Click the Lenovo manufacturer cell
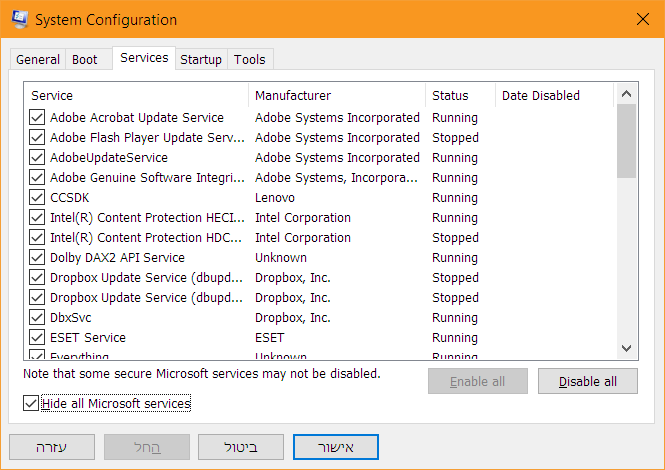The height and width of the screenshot is (470, 665). click(275, 198)
